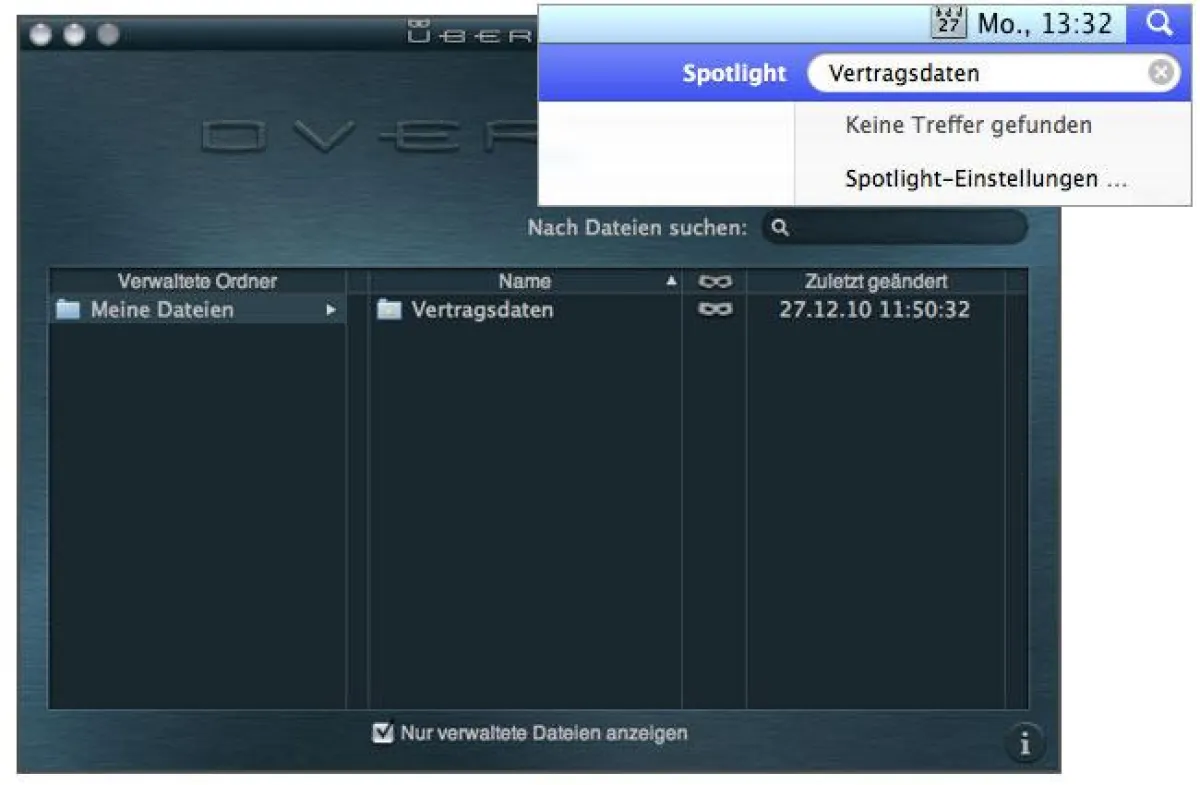Open the Vertragsdaten folder icon
Screen dimensions: 1200x785
[x=390, y=310]
